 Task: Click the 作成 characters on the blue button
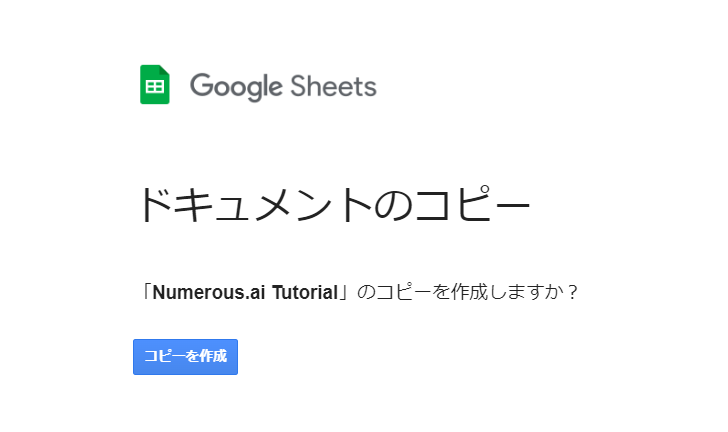tap(213, 356)
